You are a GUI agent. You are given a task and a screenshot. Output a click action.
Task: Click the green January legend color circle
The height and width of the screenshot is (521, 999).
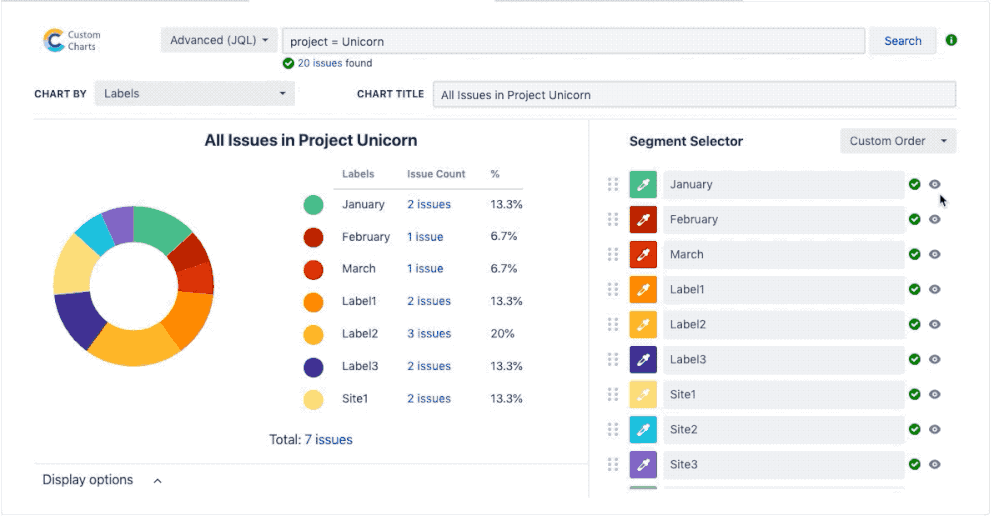(313, 205)
